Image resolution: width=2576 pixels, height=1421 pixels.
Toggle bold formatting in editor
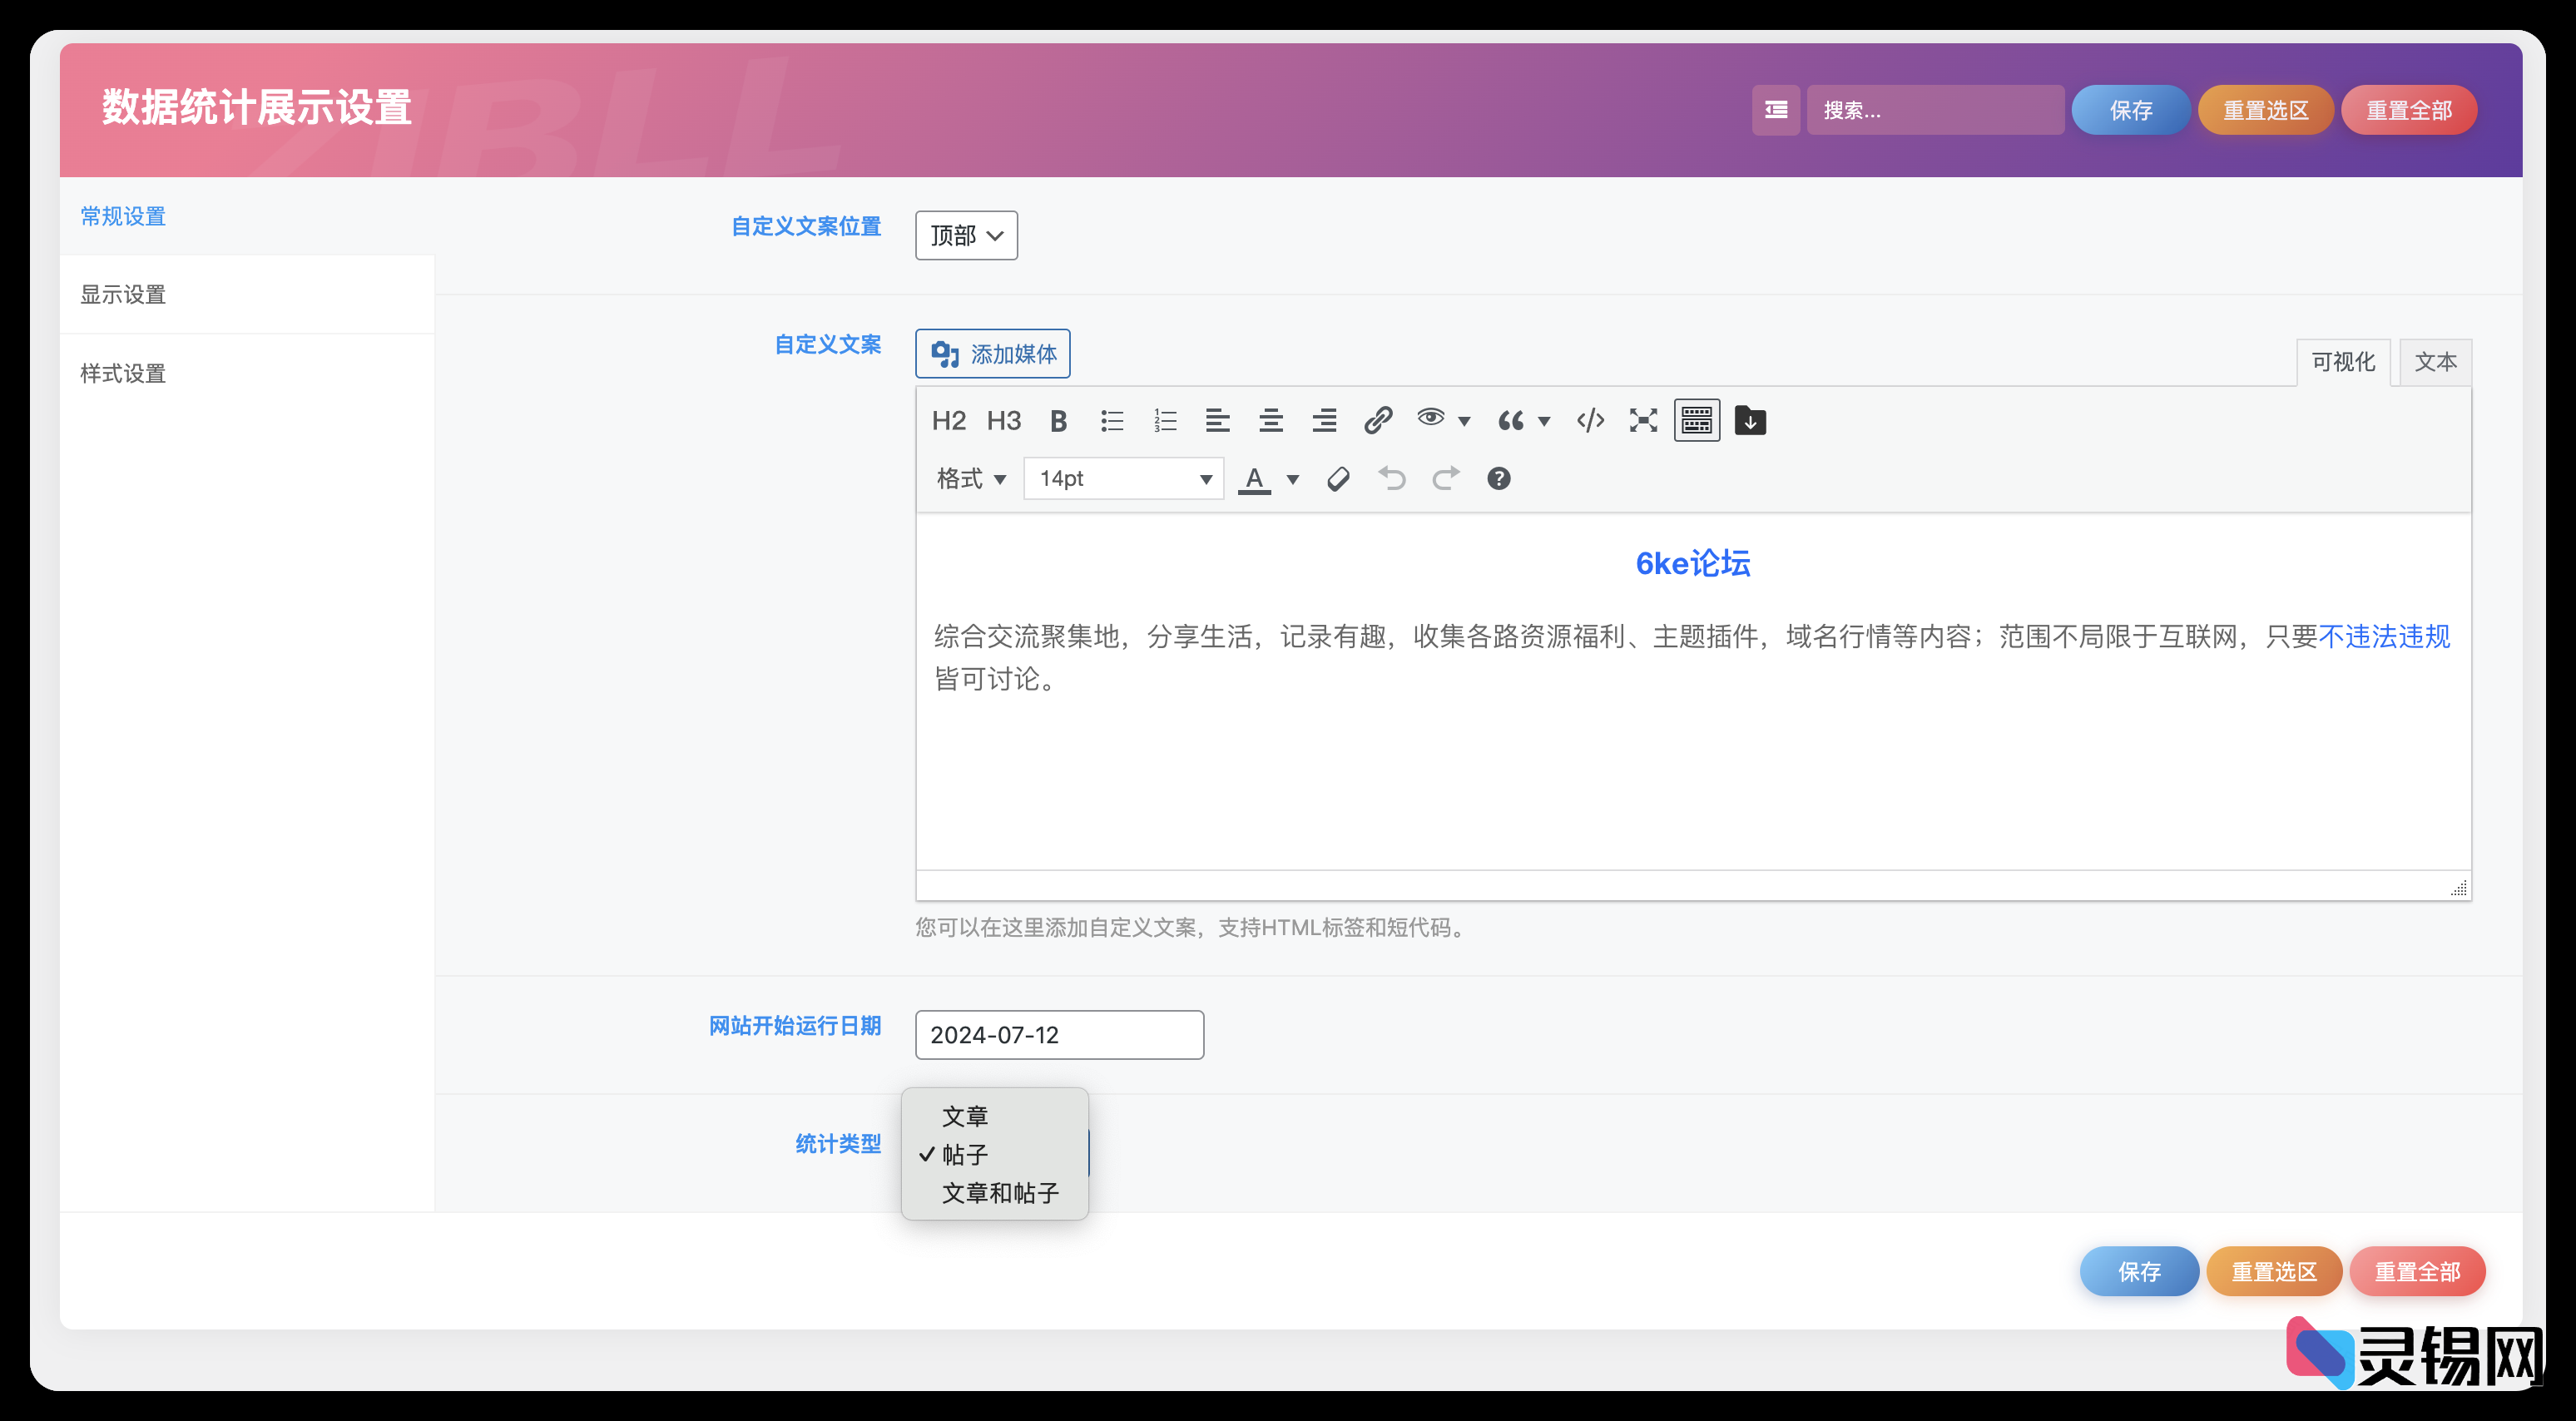(x=1058, y=421)
